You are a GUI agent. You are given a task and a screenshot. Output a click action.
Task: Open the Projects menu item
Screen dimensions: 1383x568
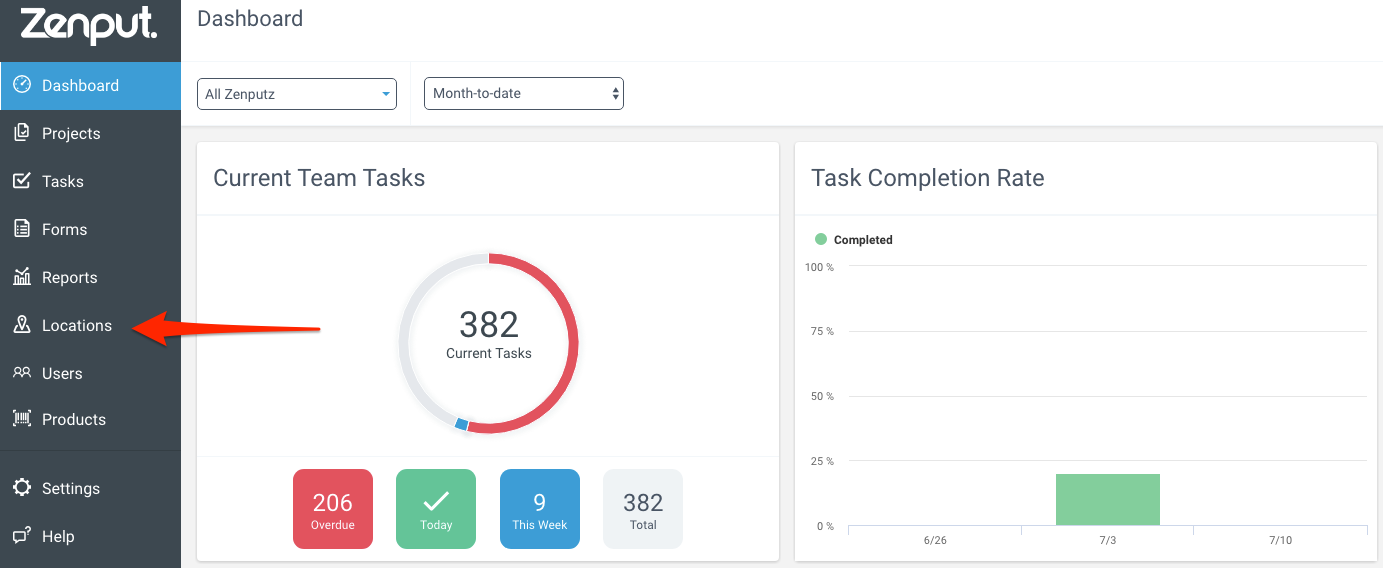[x=90, y=134]
